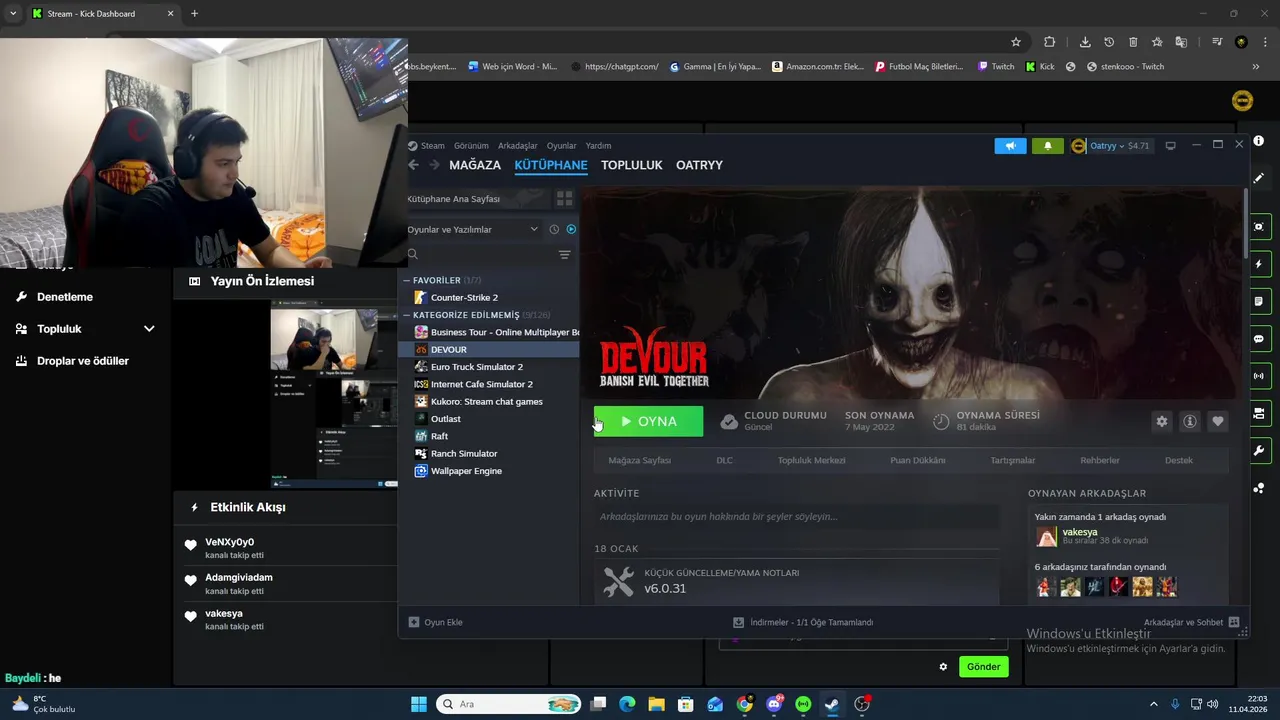Select Ranch Simulator in library
This screenshot has width=1280, height=720.
coord(464,453)
